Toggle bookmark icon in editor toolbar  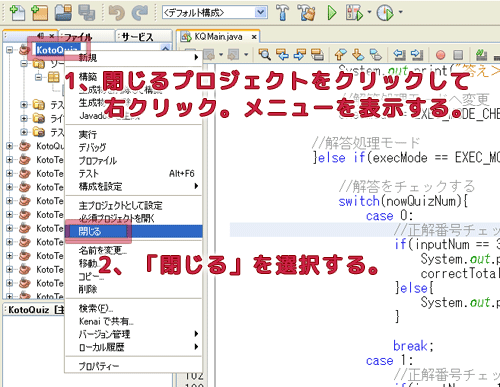click(376, 54)
